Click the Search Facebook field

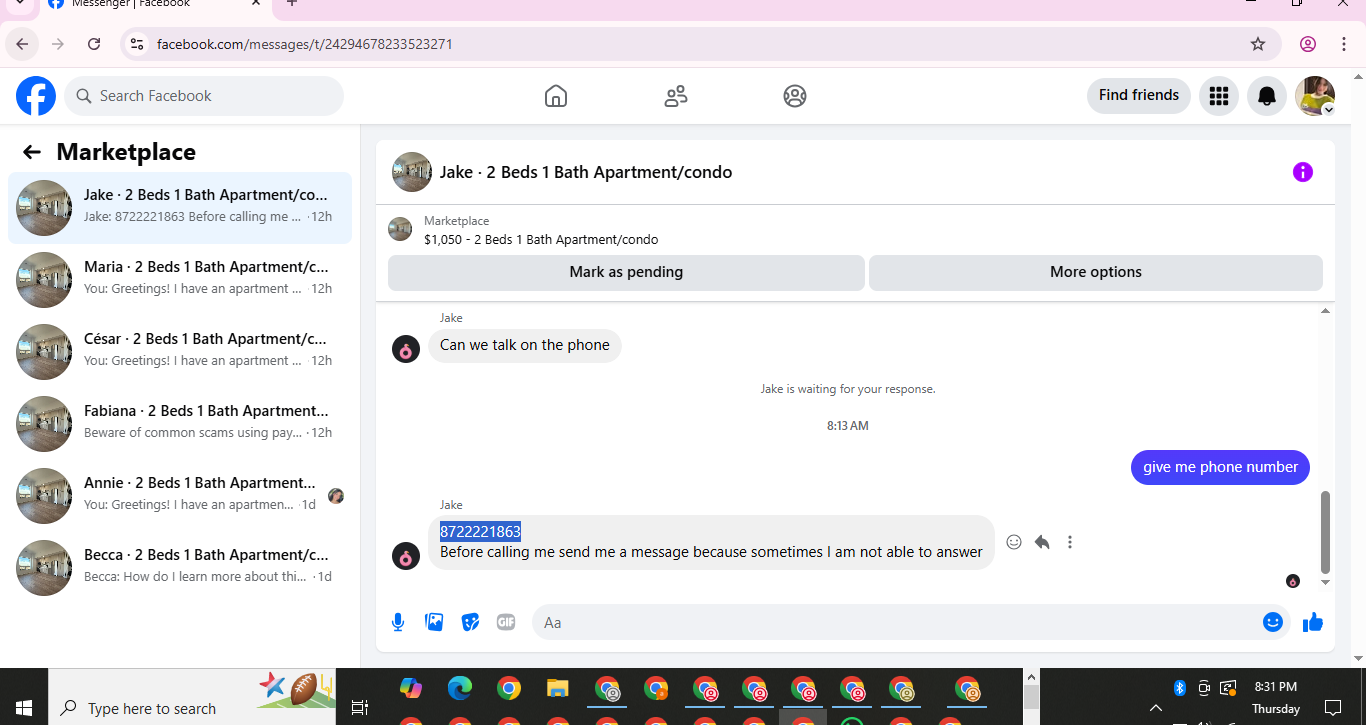[x=204, y=96]
